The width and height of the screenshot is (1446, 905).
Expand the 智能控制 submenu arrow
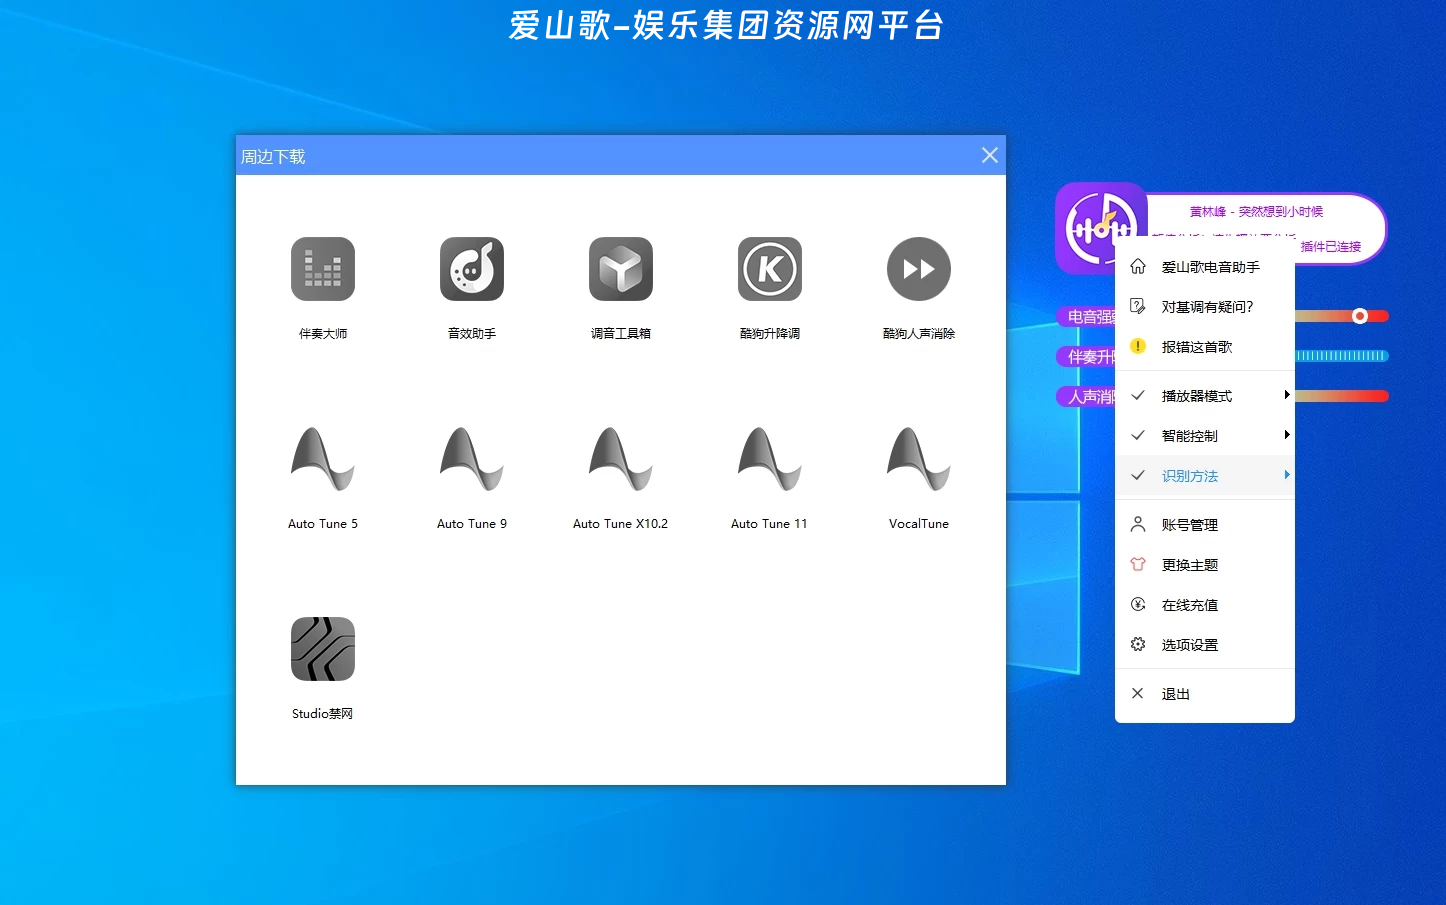pos(1287,435)
